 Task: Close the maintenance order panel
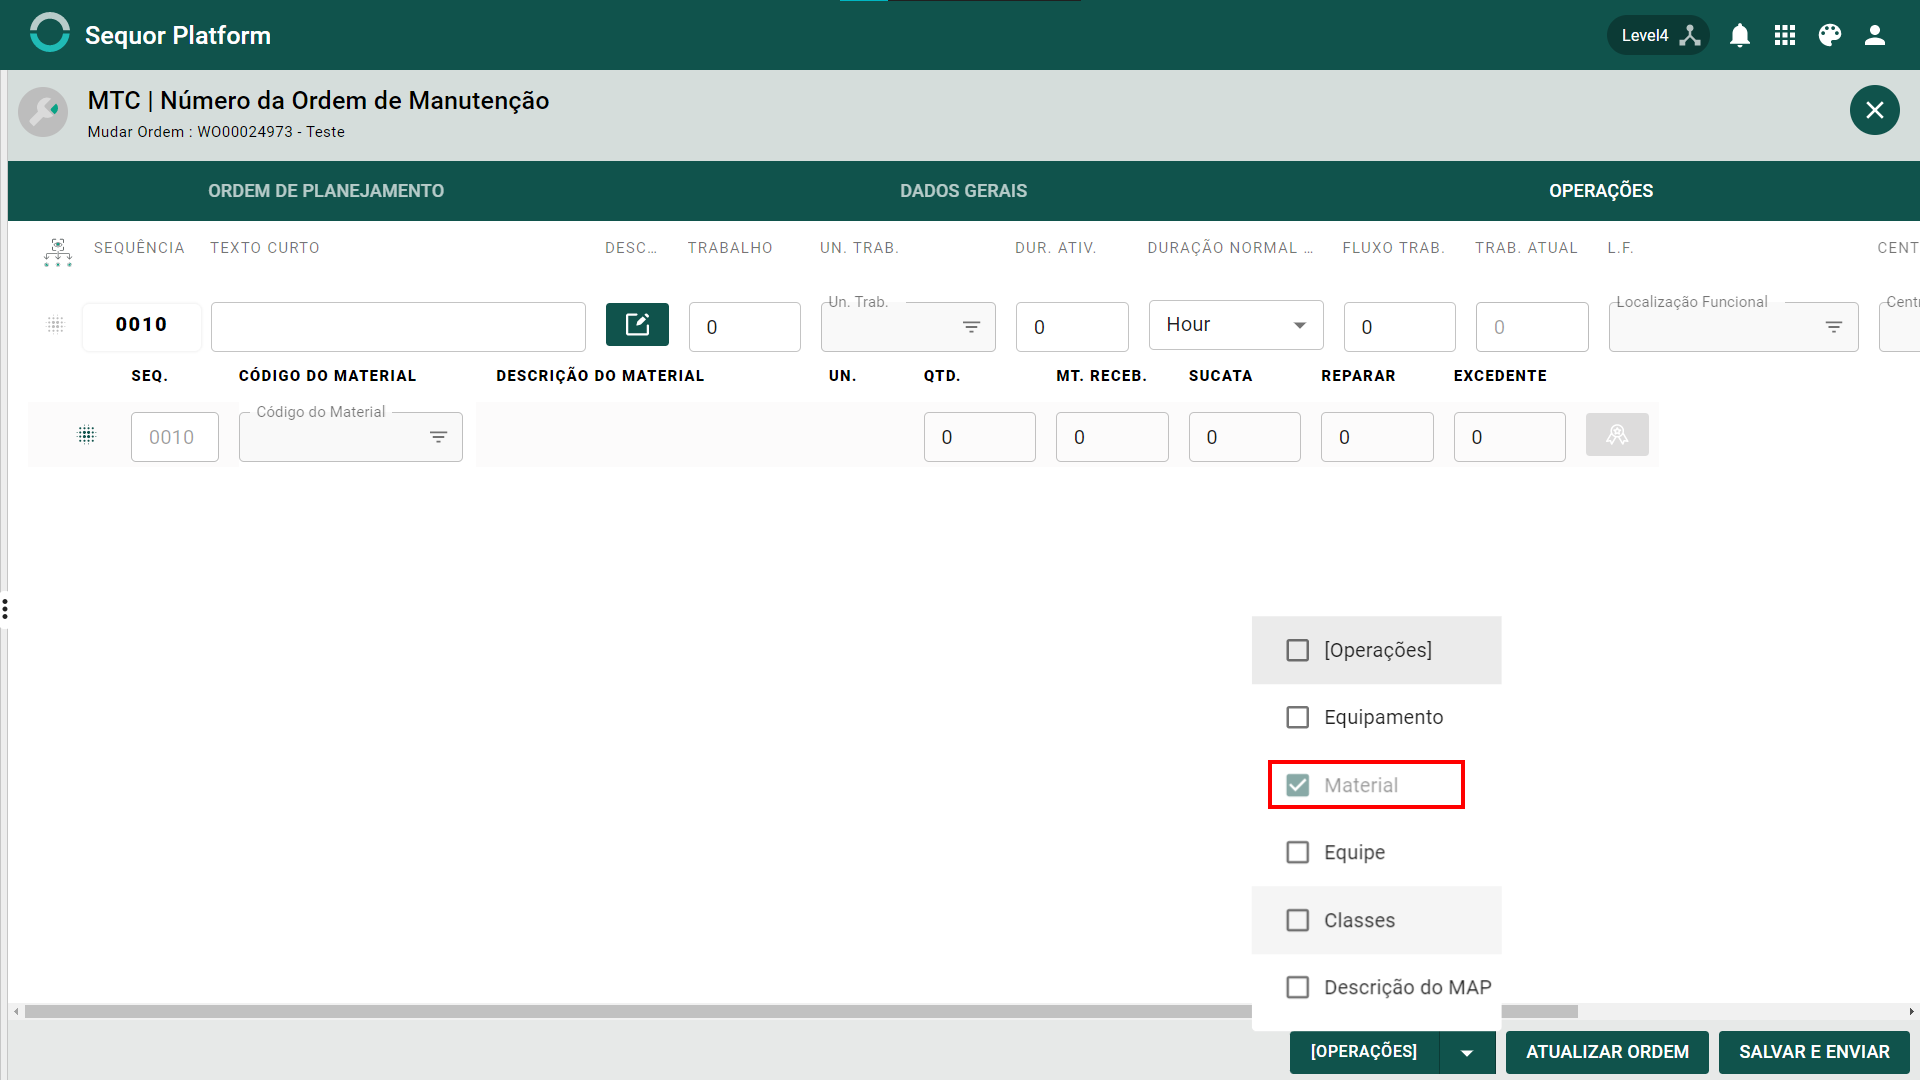(1875, 110)
